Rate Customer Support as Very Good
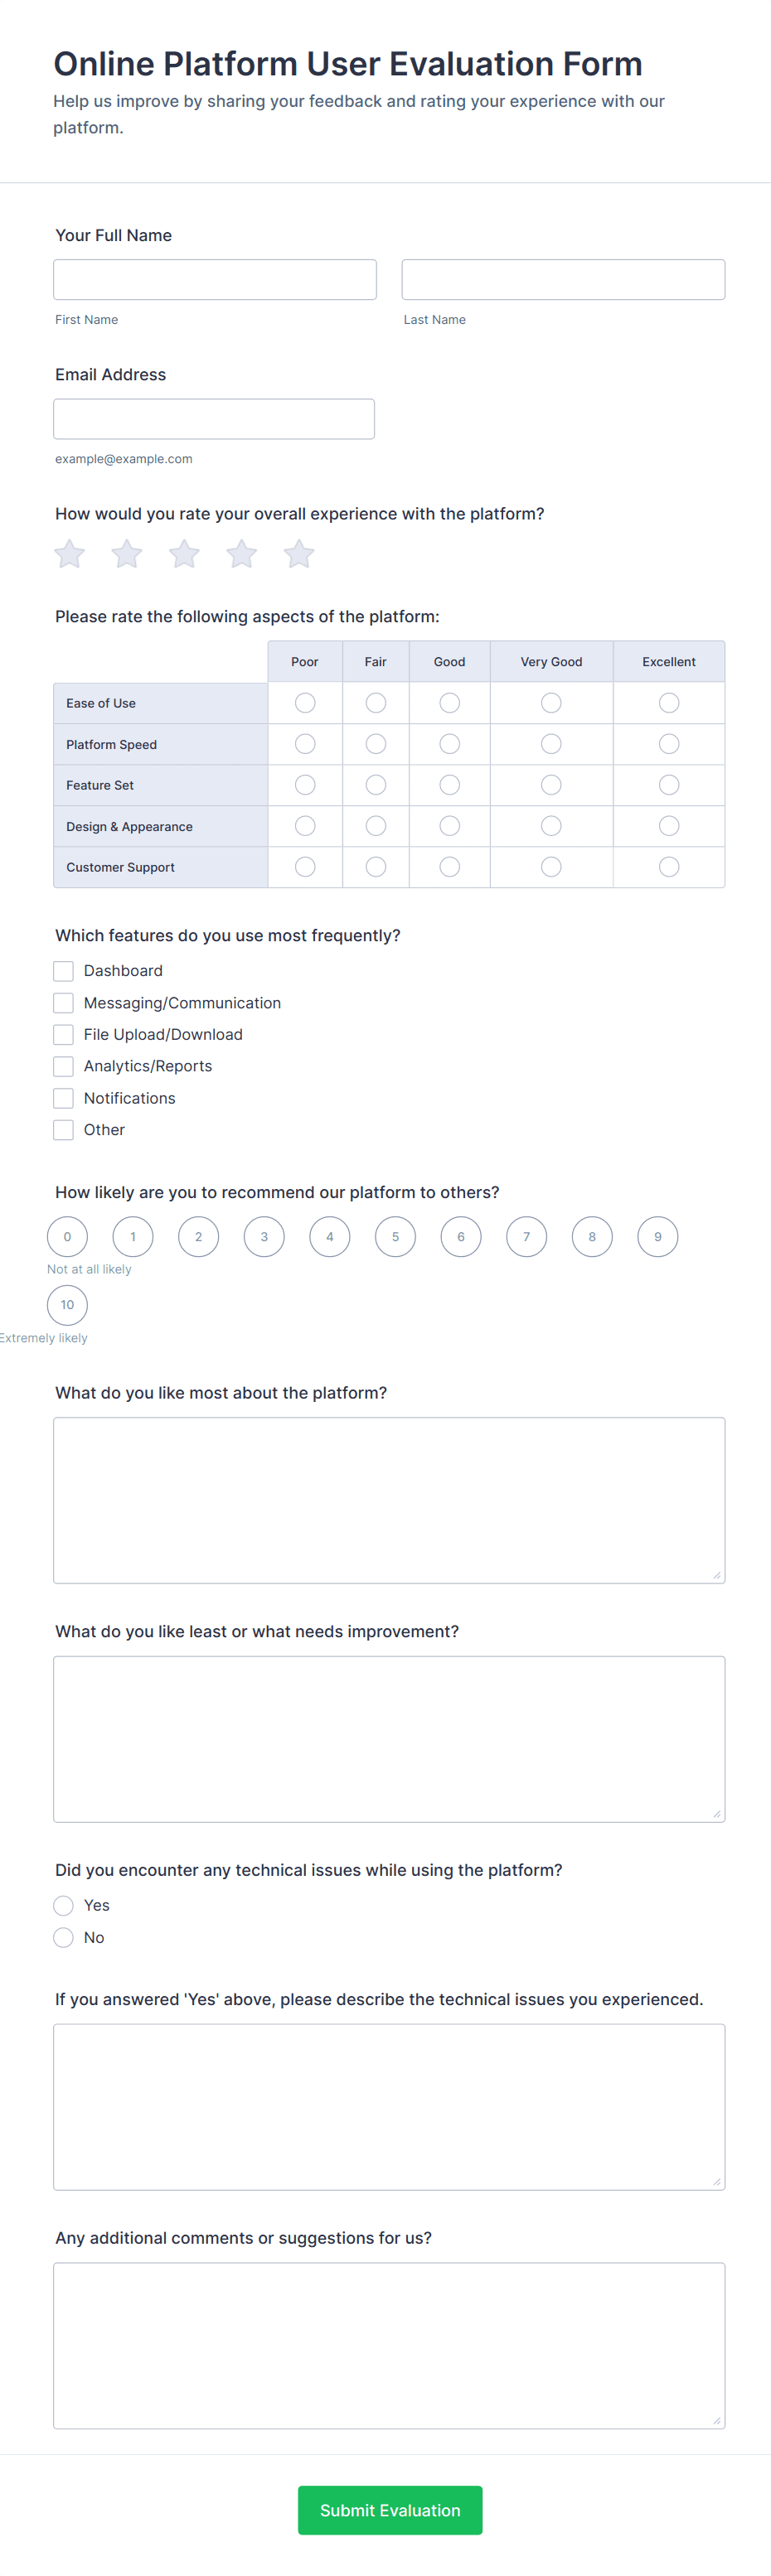771x2576 pixels. [551, 867]
